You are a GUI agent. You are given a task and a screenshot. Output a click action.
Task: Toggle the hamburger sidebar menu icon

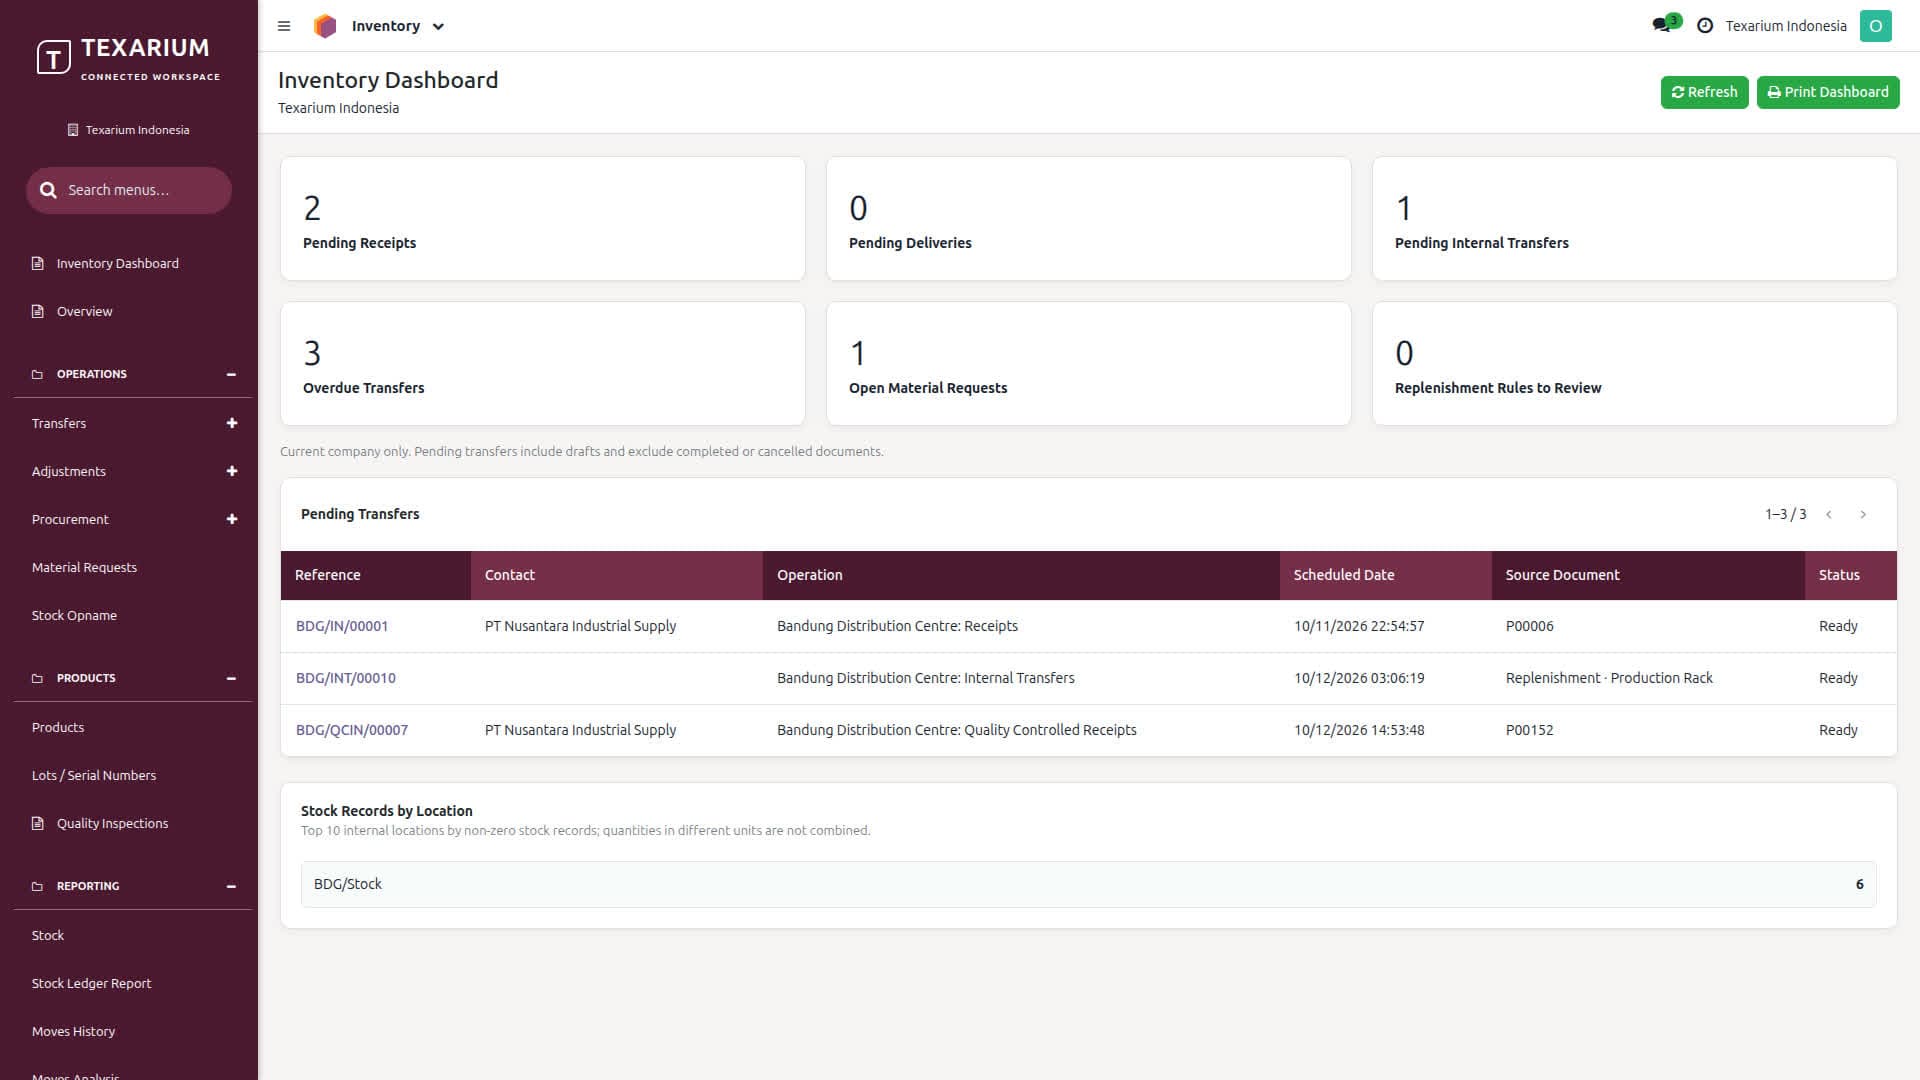pos(284,26)
